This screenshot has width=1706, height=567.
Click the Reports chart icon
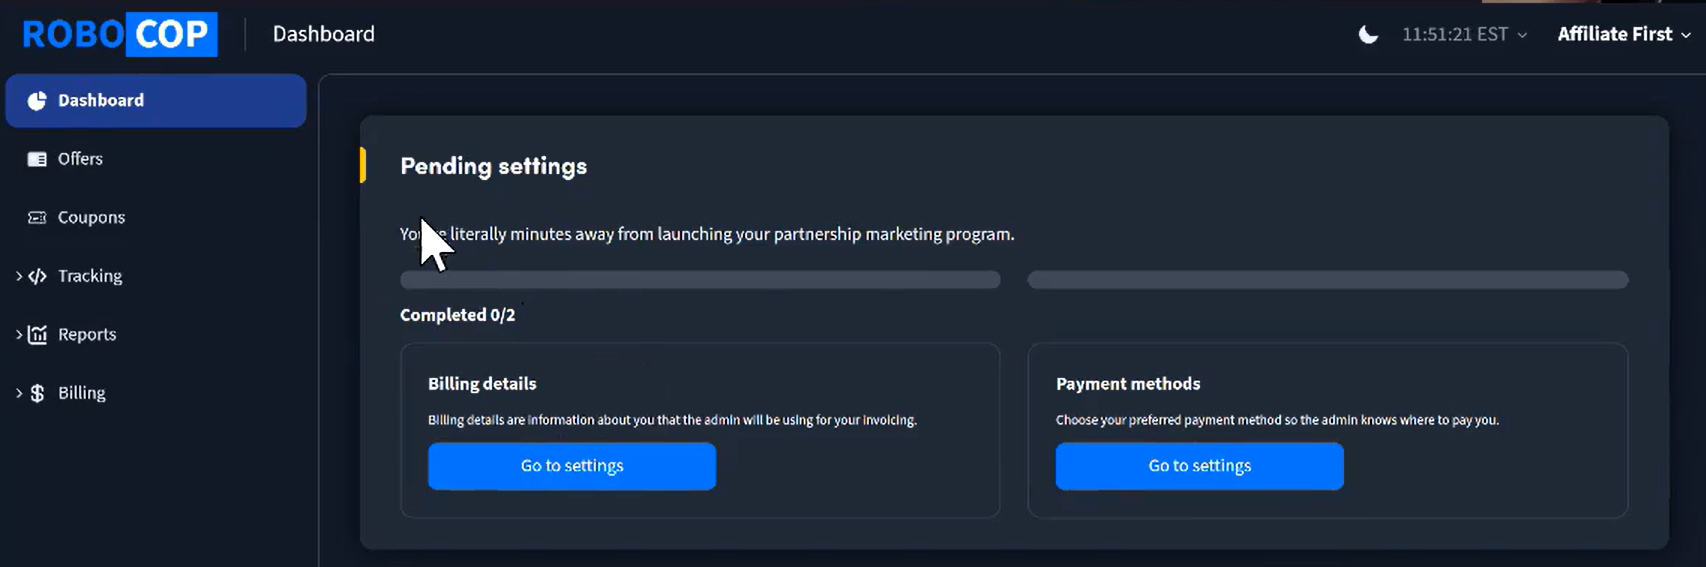pyautogui.click(x=38, y=335)
